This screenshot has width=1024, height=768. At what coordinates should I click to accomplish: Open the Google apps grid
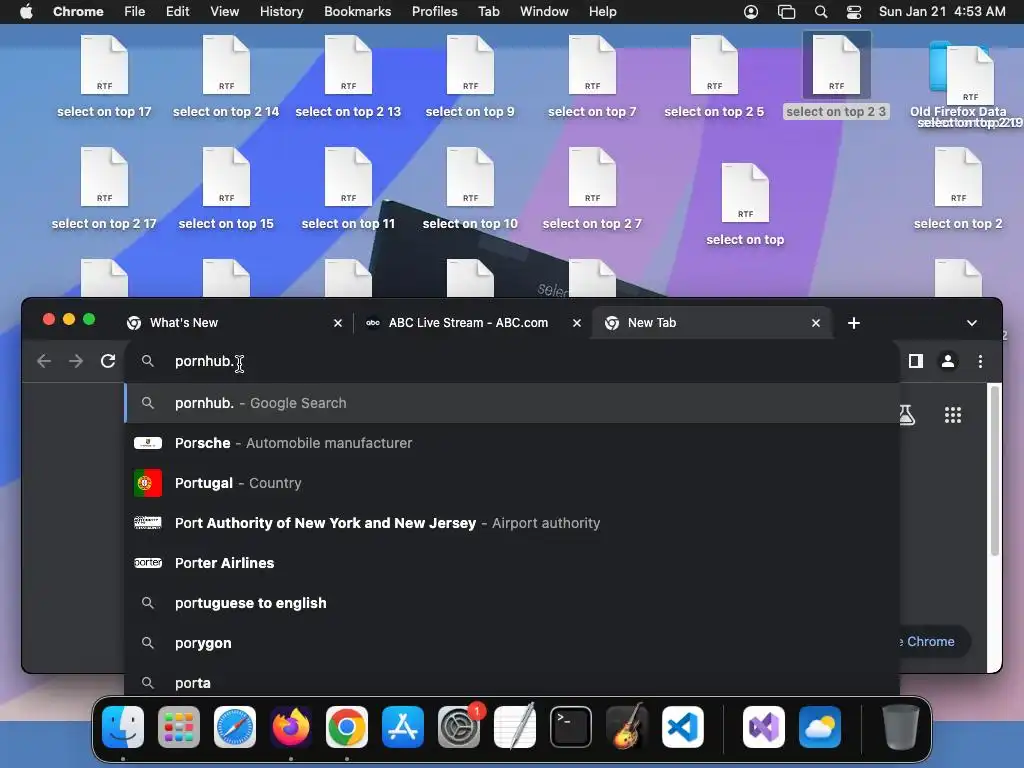pos(953,415)
